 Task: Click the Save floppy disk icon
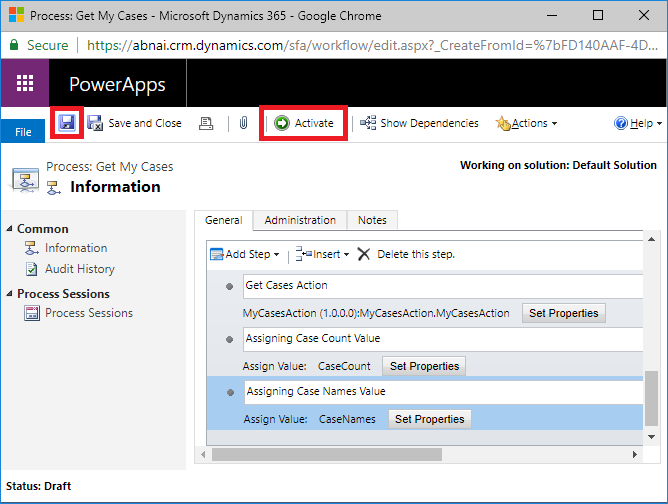click(x=67, y=123)
